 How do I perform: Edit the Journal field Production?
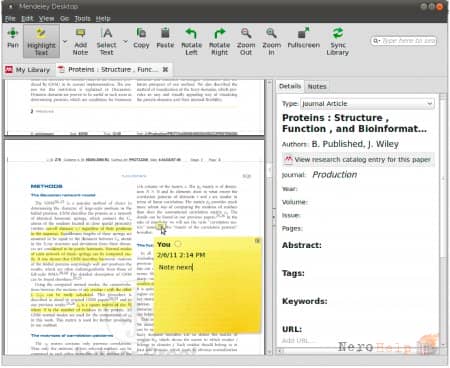[x=335, y=175]
